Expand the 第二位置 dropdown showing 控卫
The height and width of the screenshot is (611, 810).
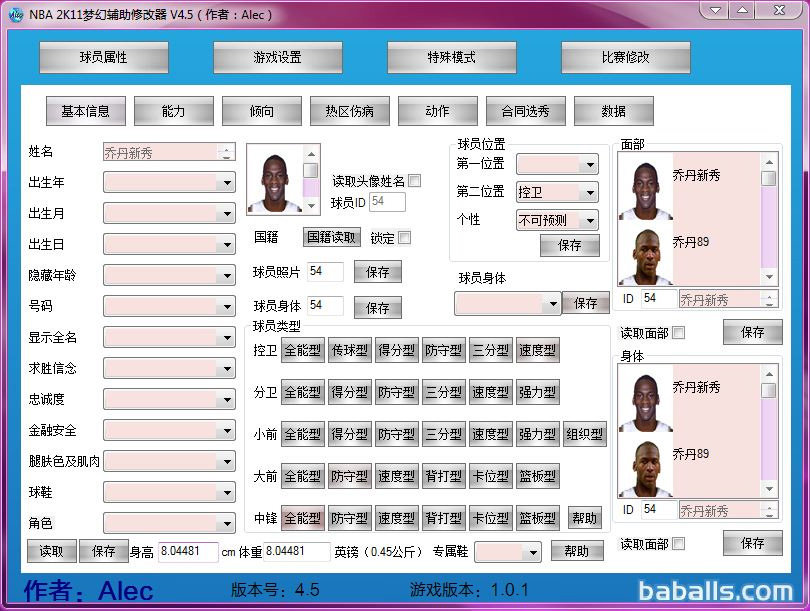(x=590, y=192)
